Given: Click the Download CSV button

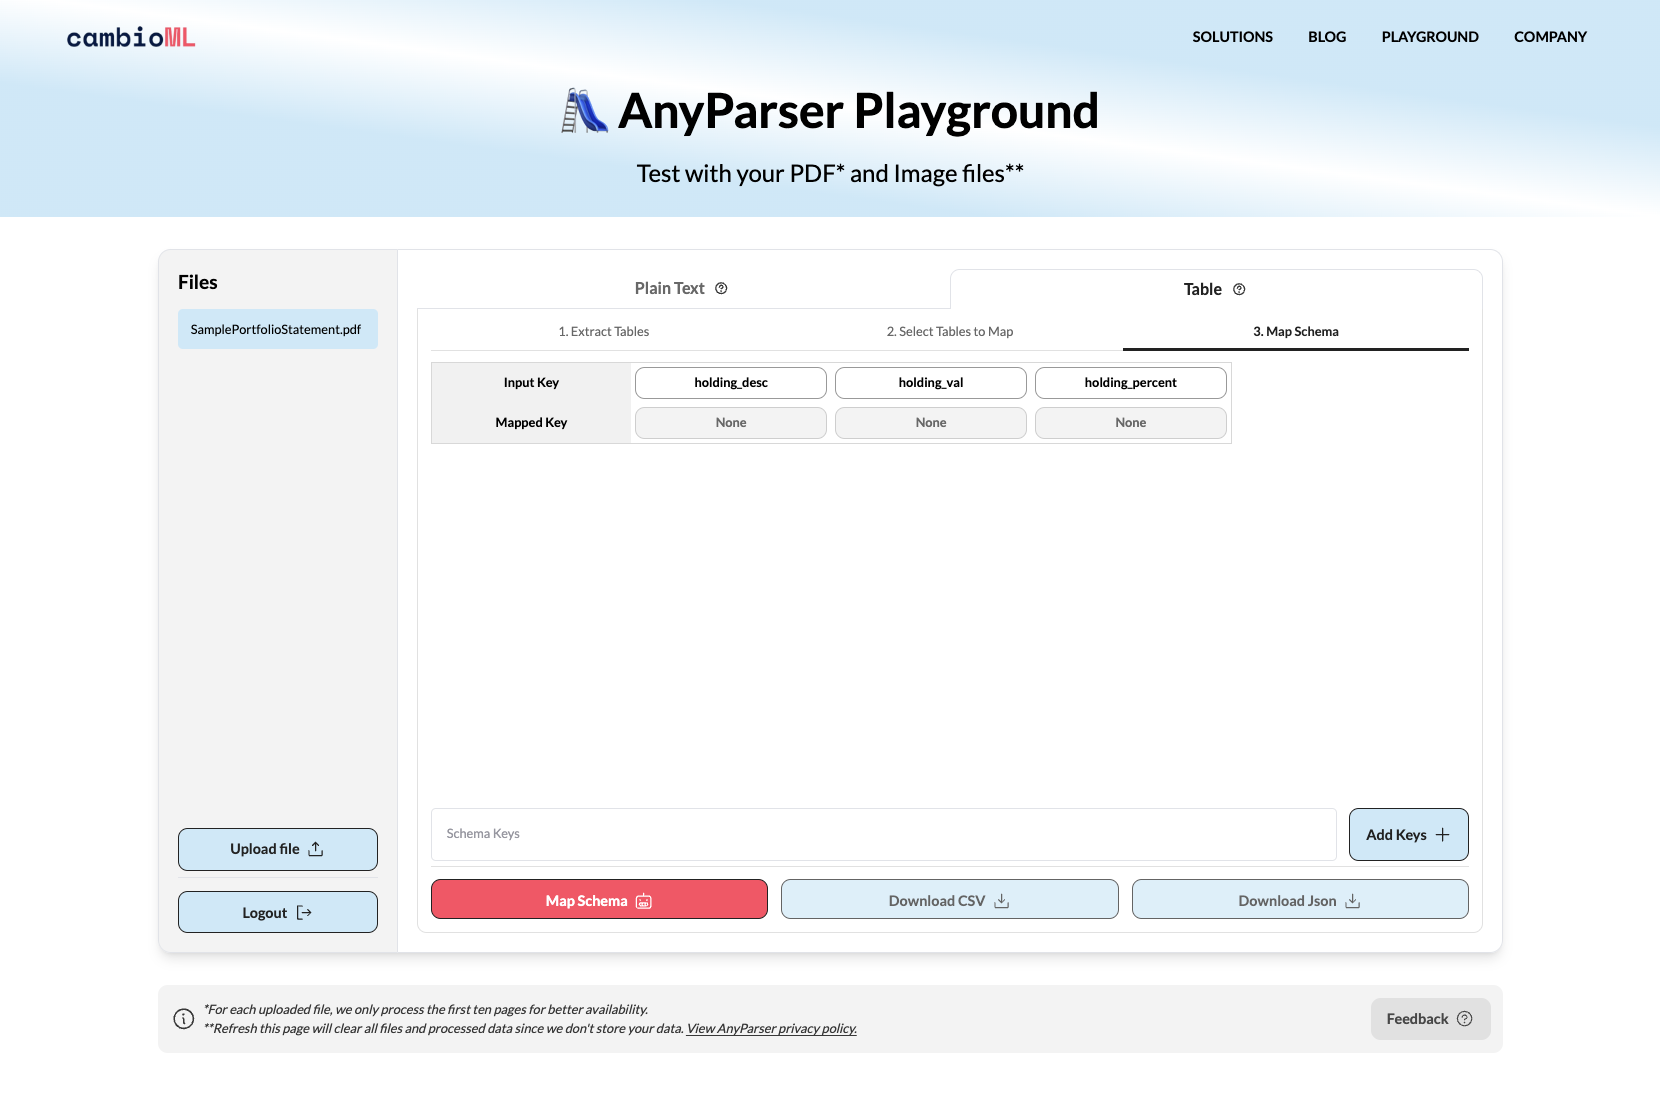Looking at the screenshot, I should (950, 900).
